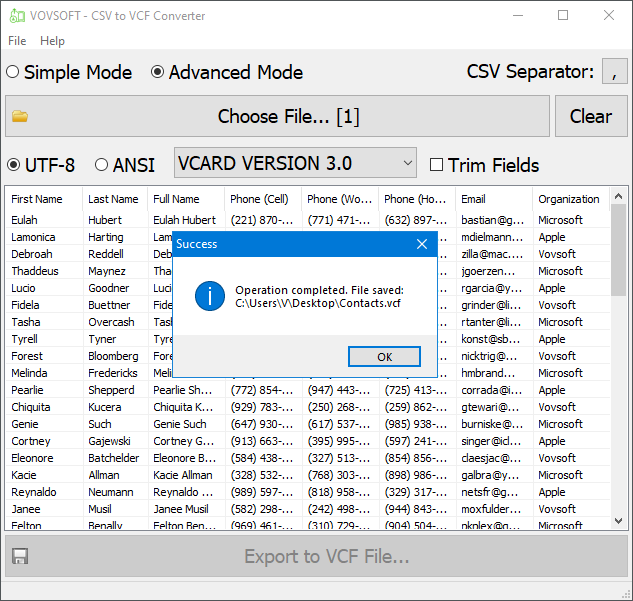
Task: Click the table scrollbar down arrow
Action: pyautogui.click(x=618, y=521)
